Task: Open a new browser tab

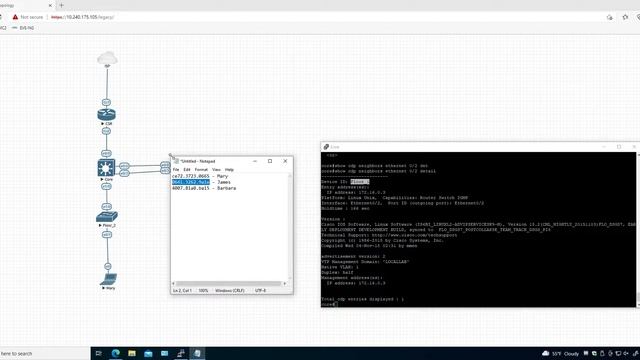Action: pos(62,5)
